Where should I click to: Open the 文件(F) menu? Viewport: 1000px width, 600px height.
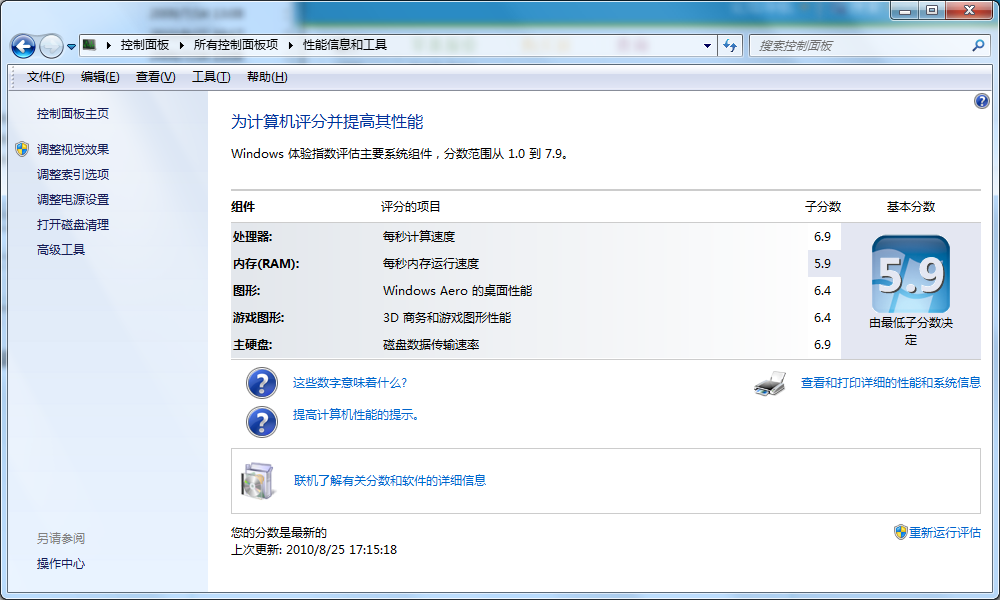tap(45, 77)
